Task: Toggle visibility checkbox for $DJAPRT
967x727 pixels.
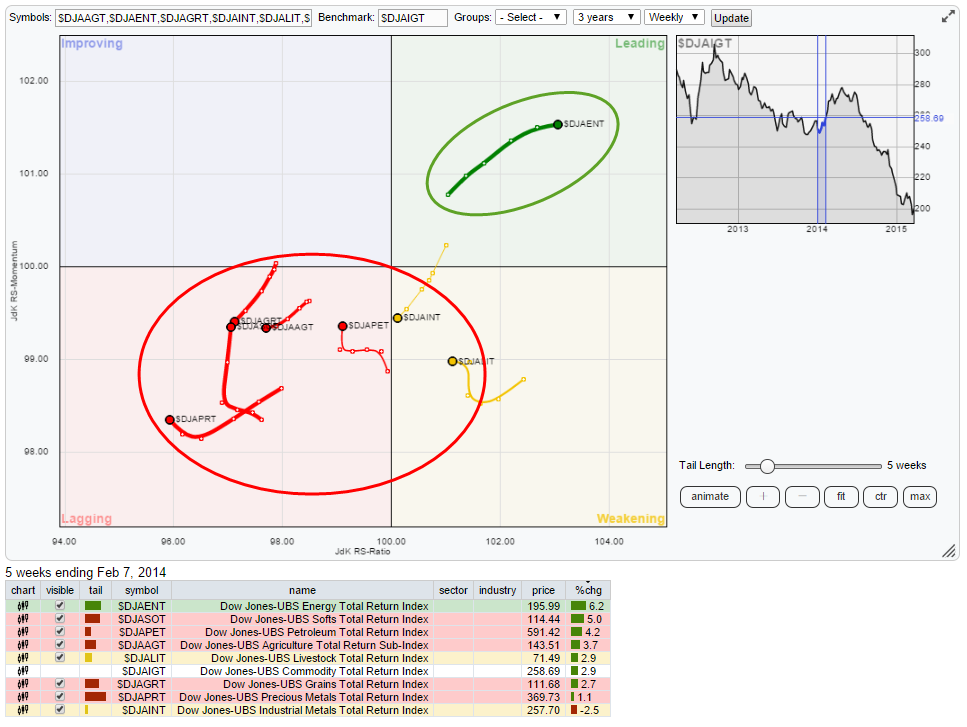Action: coord(60,696)
